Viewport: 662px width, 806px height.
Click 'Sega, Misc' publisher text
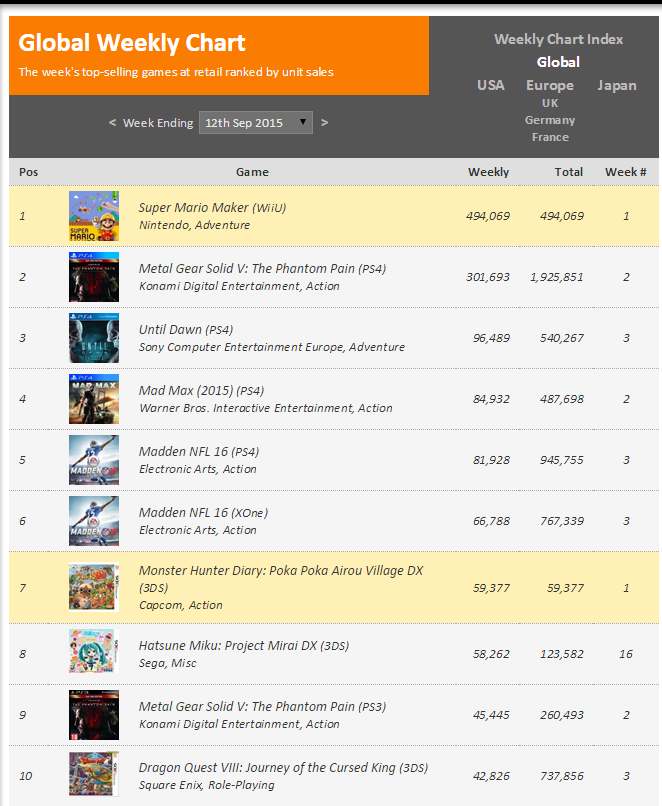coord(168,664)
